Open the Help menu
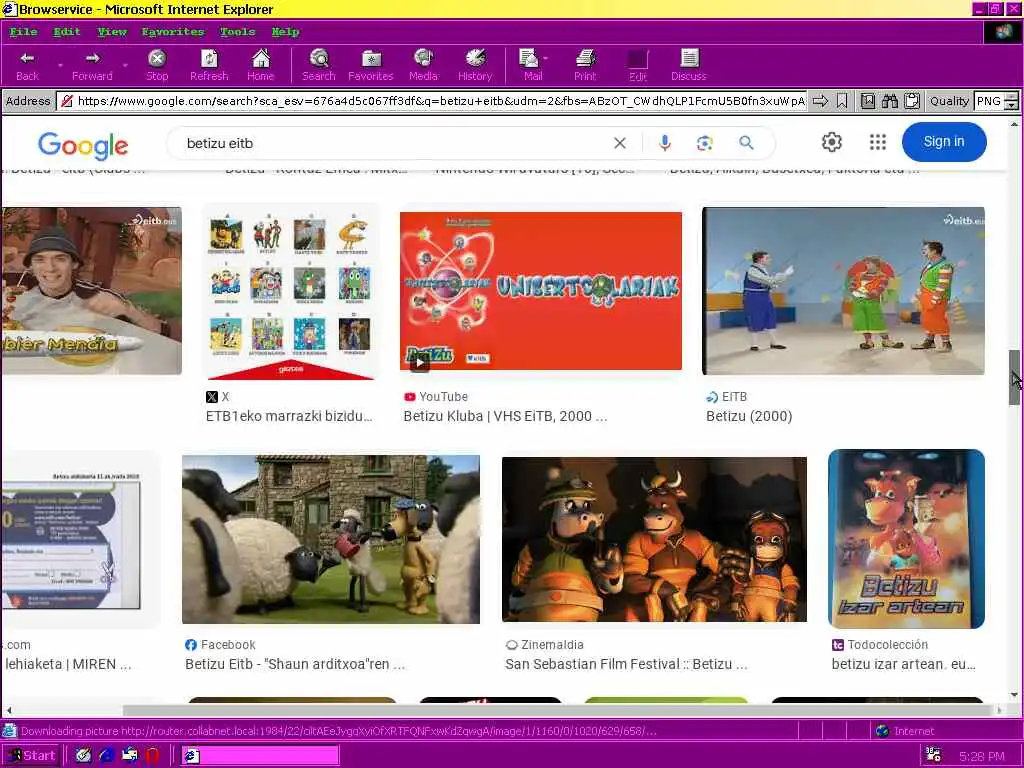Image resolution: width=1024 pixels, height=768 pixels. point(285,31)
